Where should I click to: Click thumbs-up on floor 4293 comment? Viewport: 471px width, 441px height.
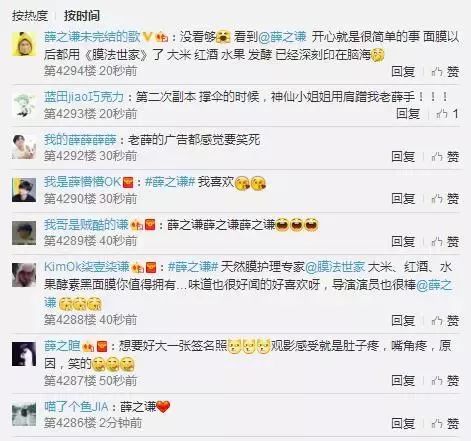[x=447, y=114]
